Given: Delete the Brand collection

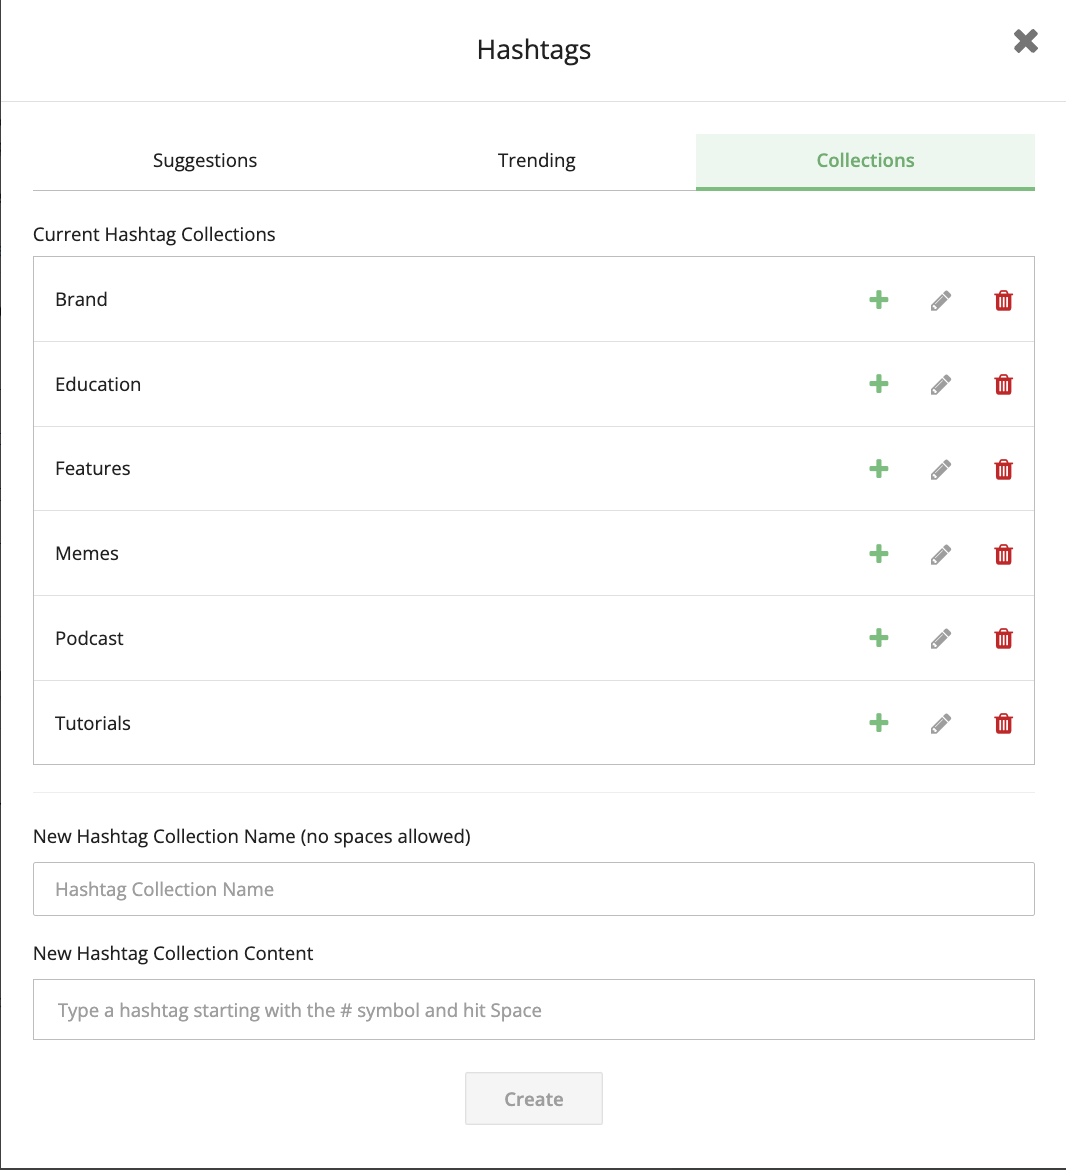Looking at the screenshot, I should click(1003, 299).
